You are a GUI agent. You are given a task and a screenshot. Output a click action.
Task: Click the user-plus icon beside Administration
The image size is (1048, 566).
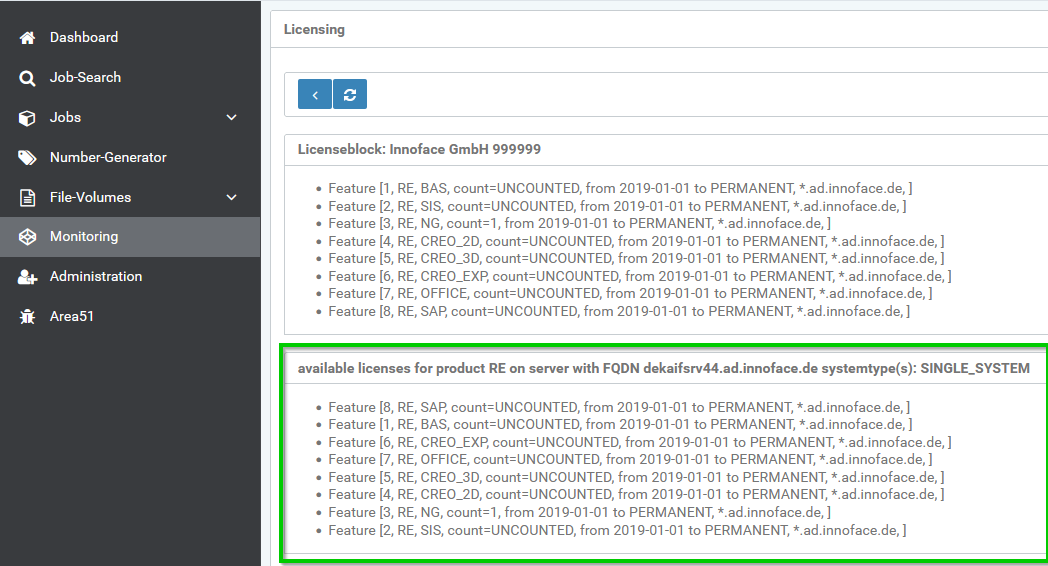[x=27, y=277]
